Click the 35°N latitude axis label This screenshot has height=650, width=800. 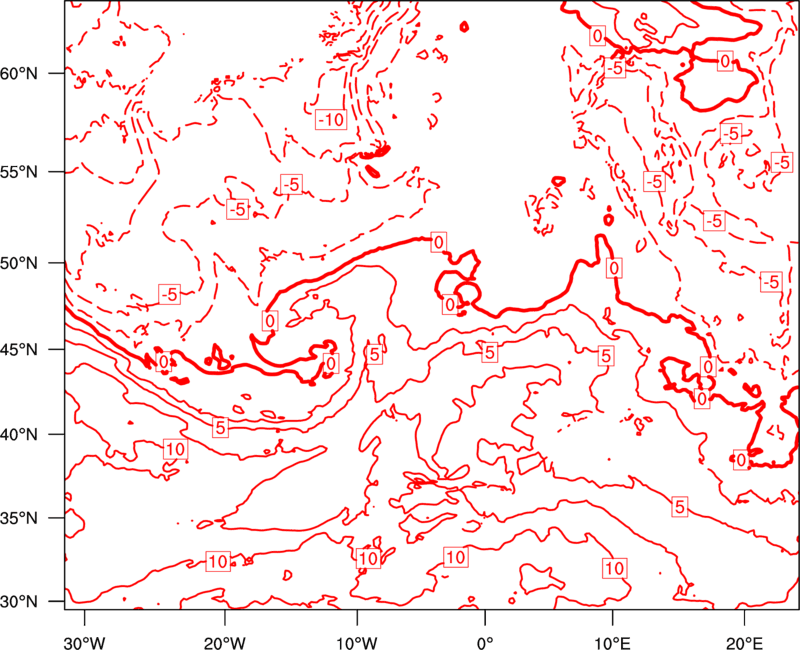[x=19, y=518]
